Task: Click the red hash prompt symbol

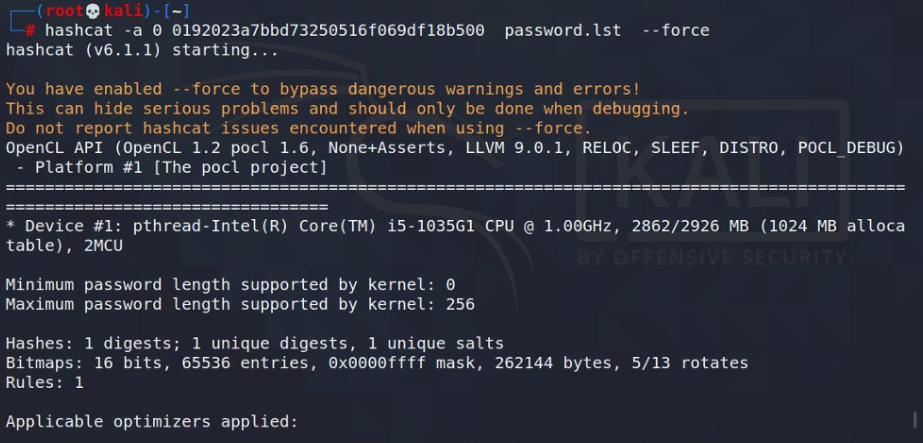Action: click(x=30, y=31)
